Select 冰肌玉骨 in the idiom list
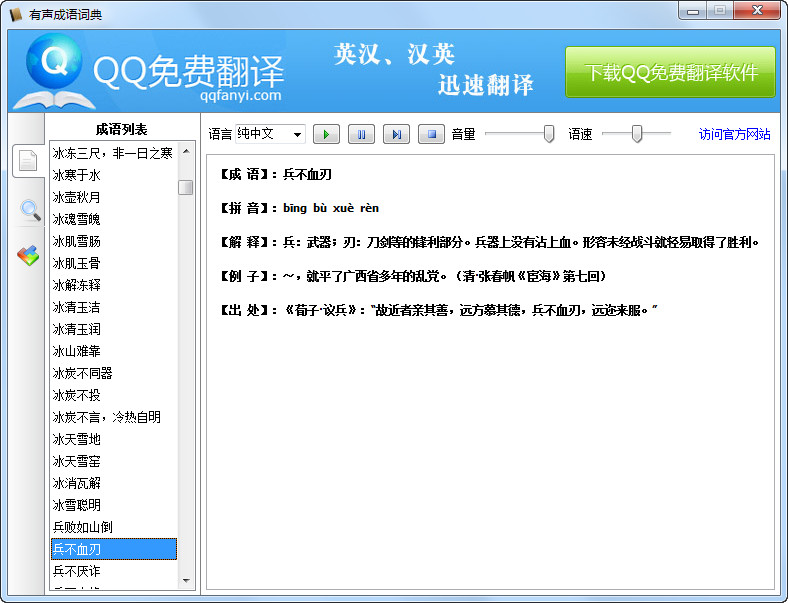The image size is (788, 603). click(114, 263)
